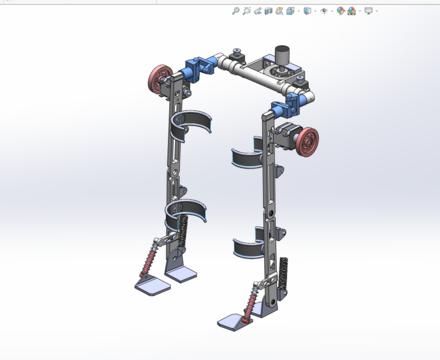Viewport: 440px width, 360px height.
Task: Select the gray cylinder atop the frame
Action: point(283,55)
